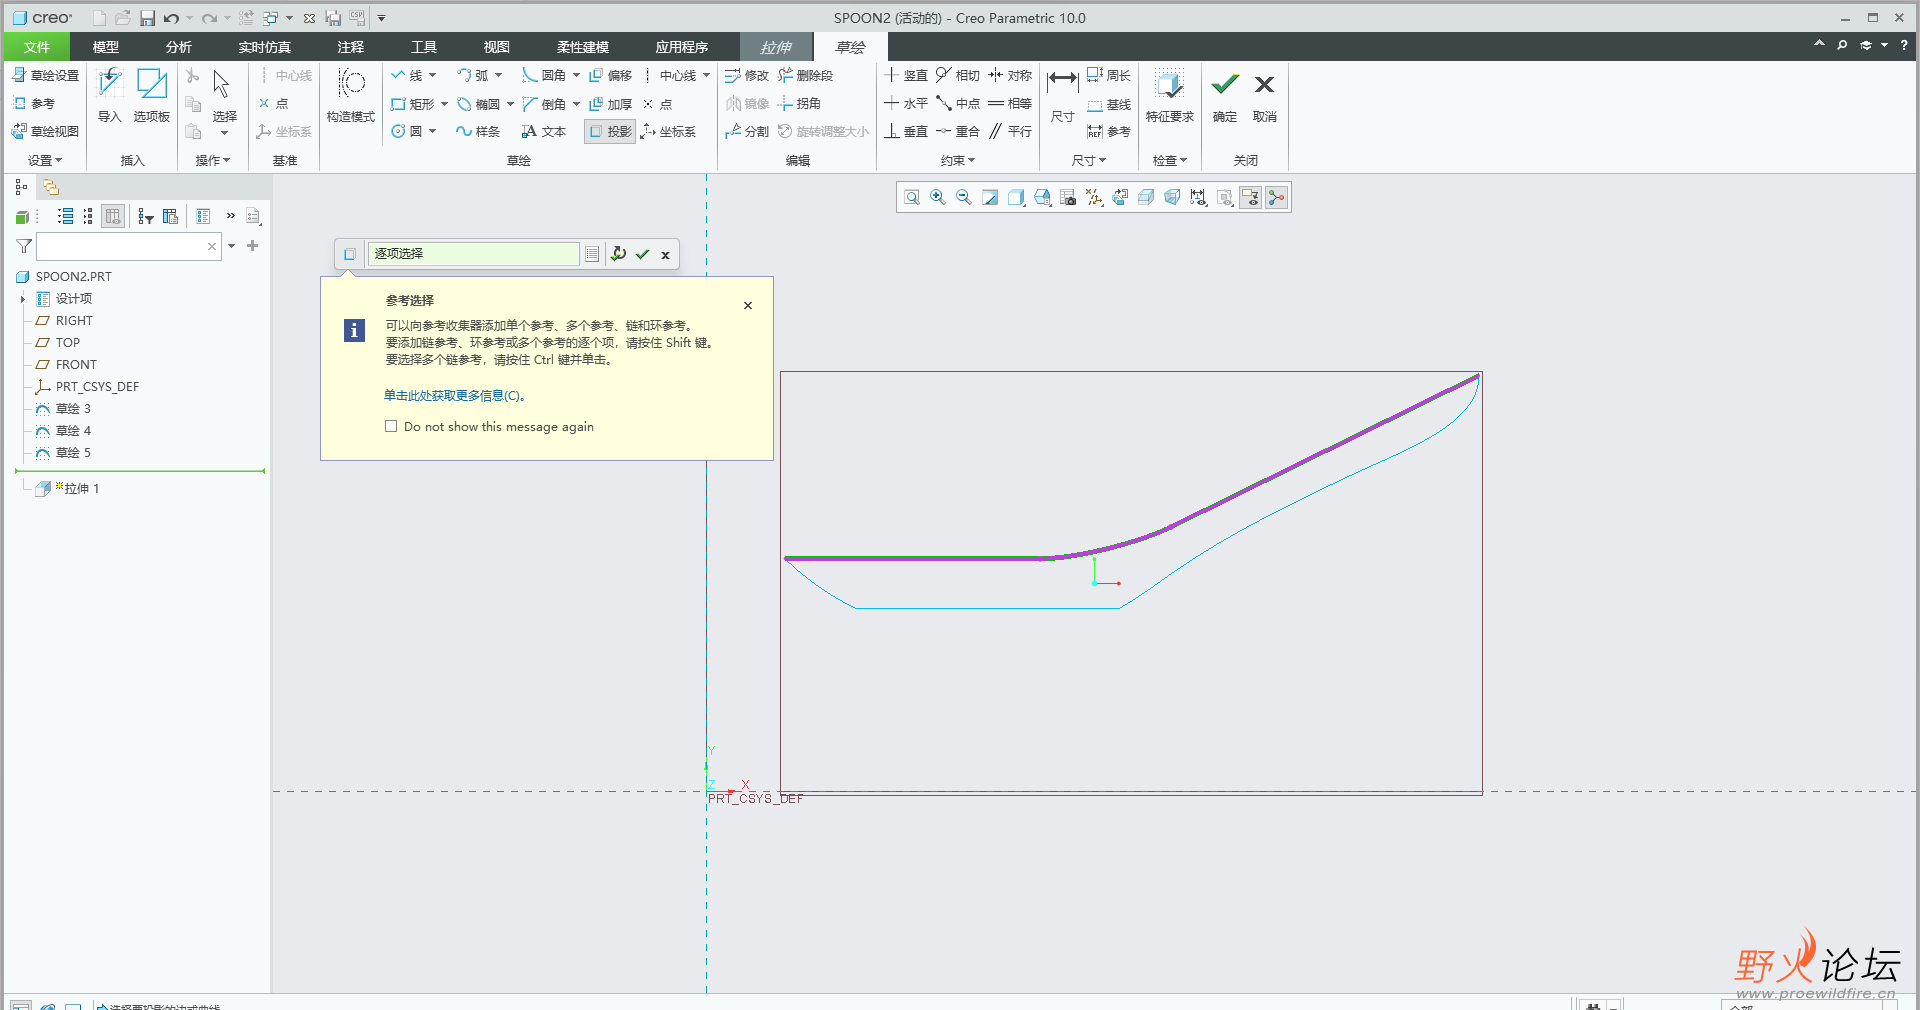Open the 视图 ribbon tab

pos(497,47)
